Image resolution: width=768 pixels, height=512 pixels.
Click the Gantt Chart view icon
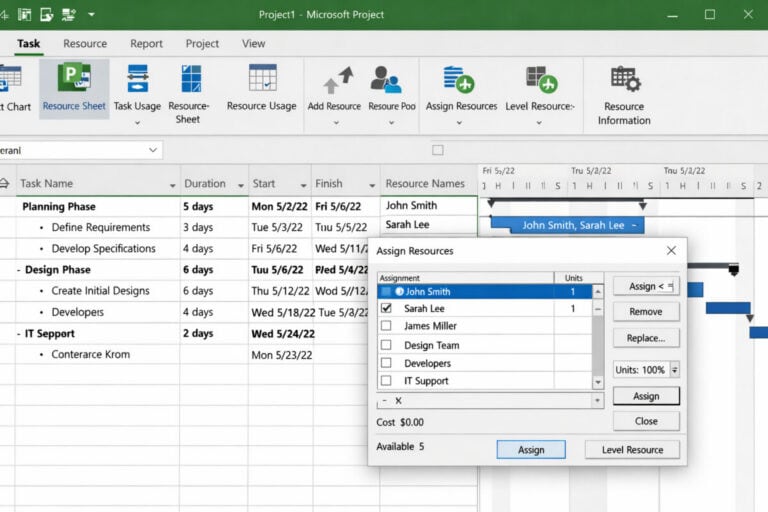(11, 78)
